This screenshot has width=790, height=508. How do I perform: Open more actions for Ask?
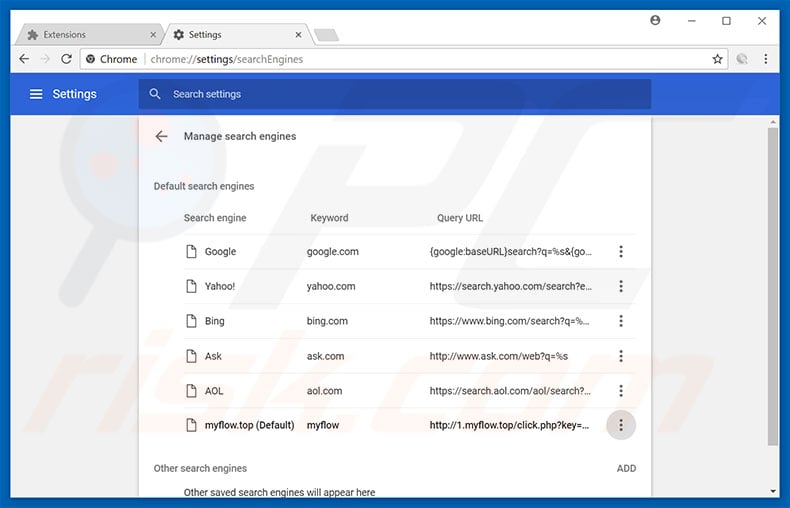pos(621,356)
